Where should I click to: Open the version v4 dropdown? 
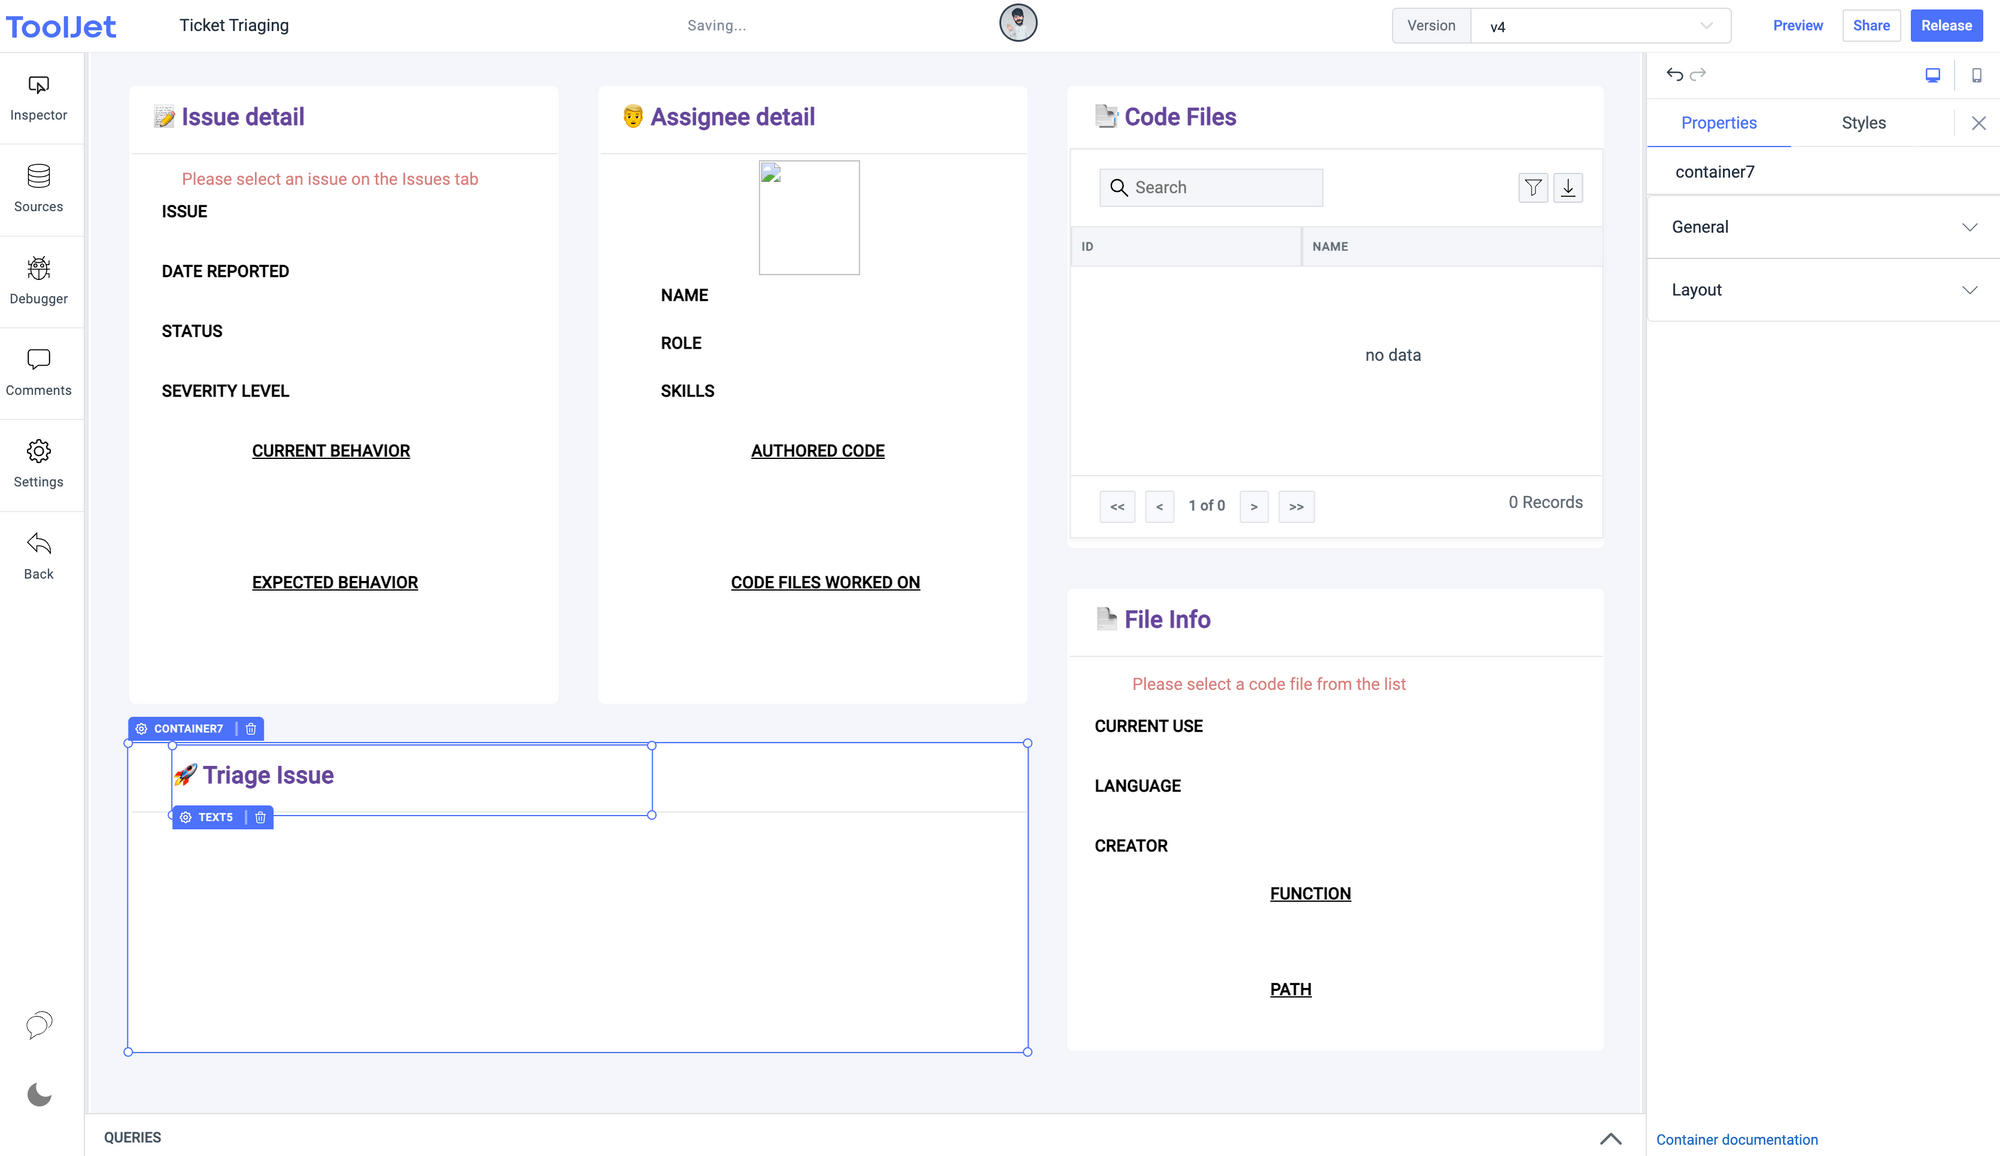[x=1600, y=26]
